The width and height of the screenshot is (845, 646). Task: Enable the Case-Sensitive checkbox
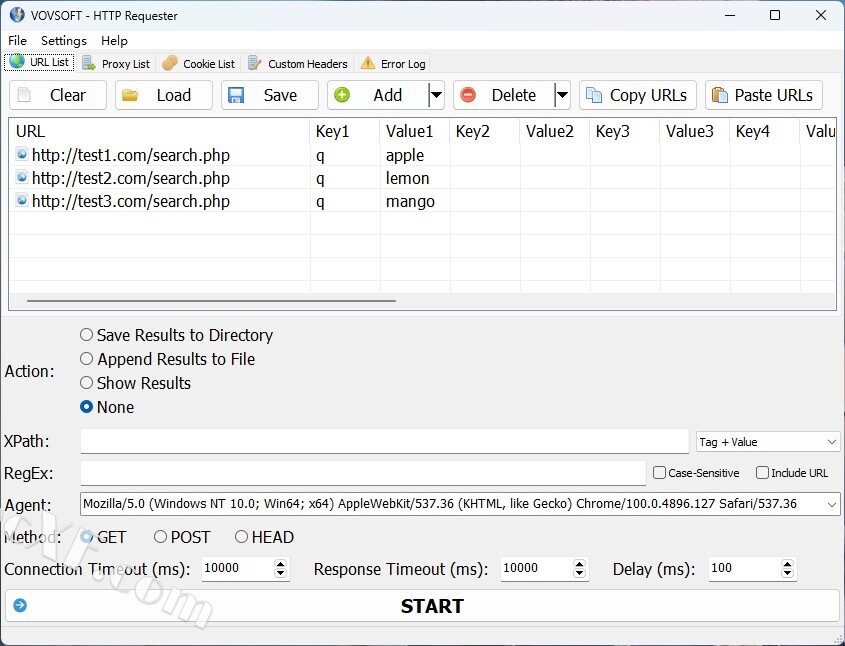[x=659, y=473]
